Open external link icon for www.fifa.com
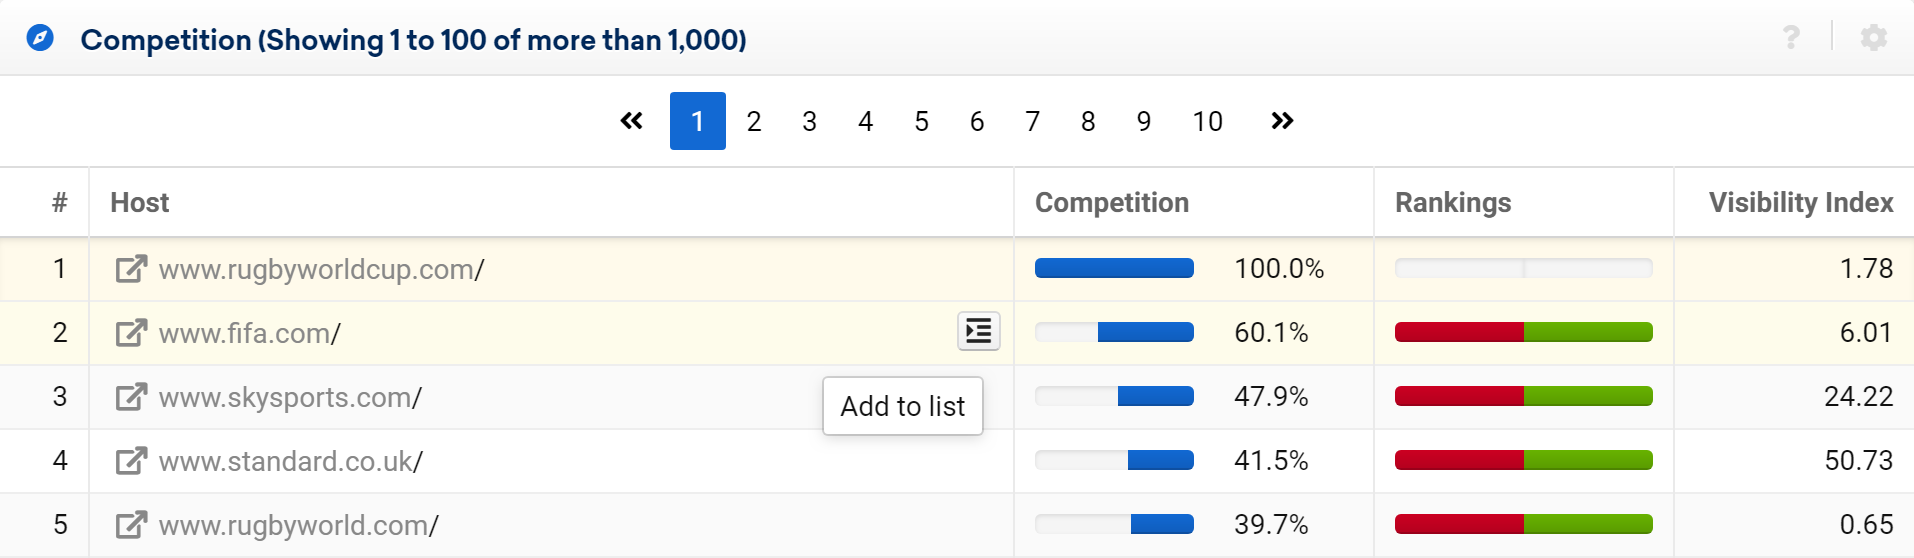 click(131, 333)
